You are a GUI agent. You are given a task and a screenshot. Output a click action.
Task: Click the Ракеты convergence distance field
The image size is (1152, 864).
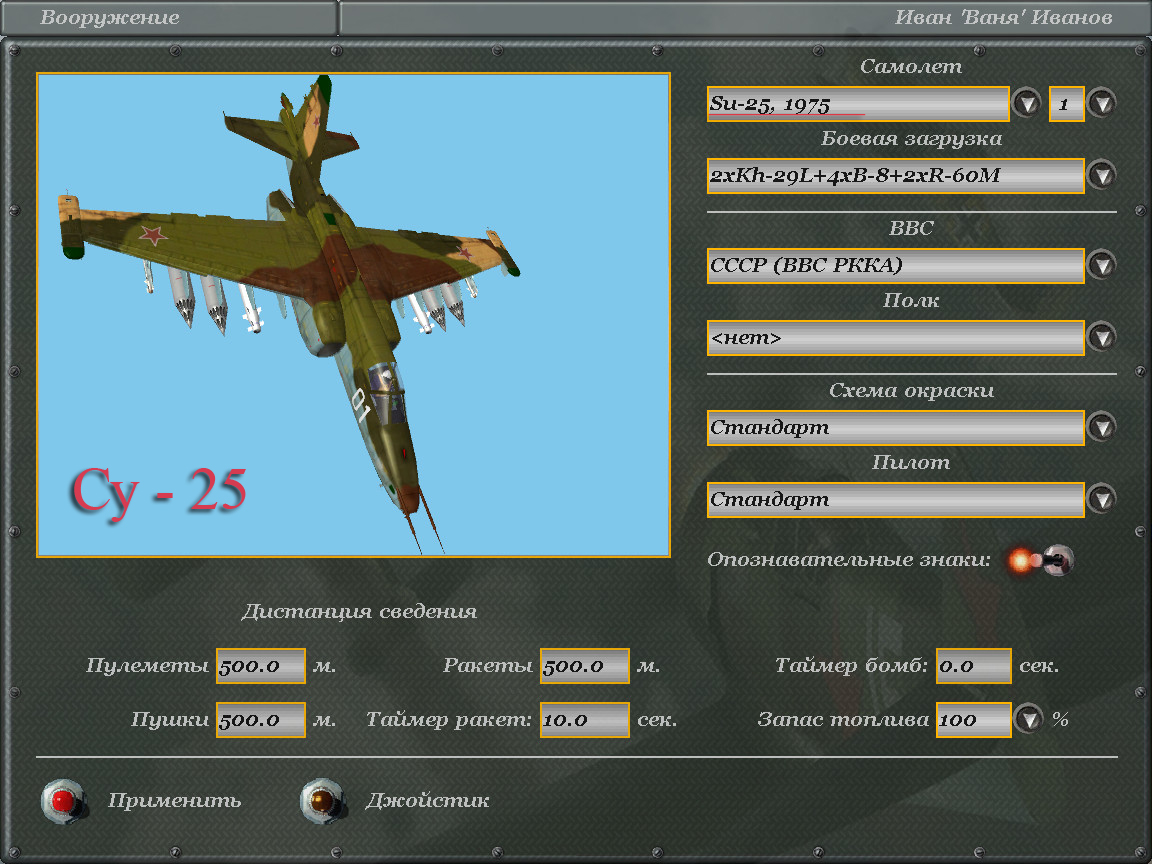(x=585, y=666)
